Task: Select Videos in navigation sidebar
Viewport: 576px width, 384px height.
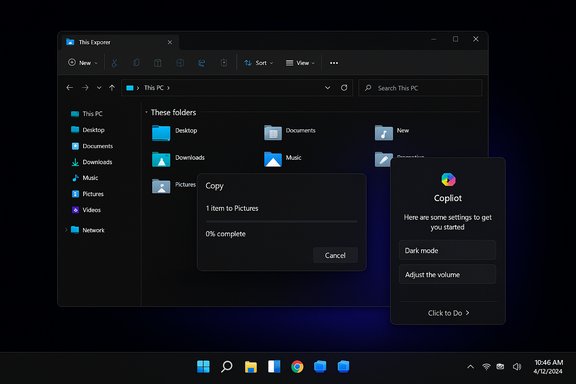Action: [86, 210]
